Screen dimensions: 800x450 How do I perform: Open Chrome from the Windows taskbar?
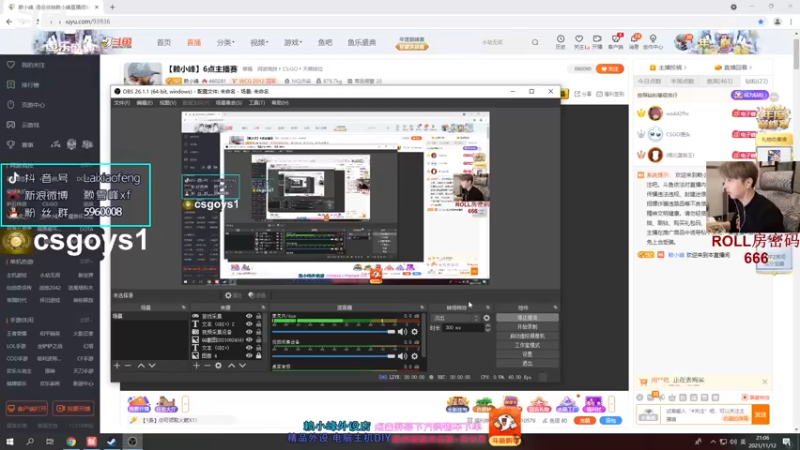pyautogui.click(x=71, y=441)
